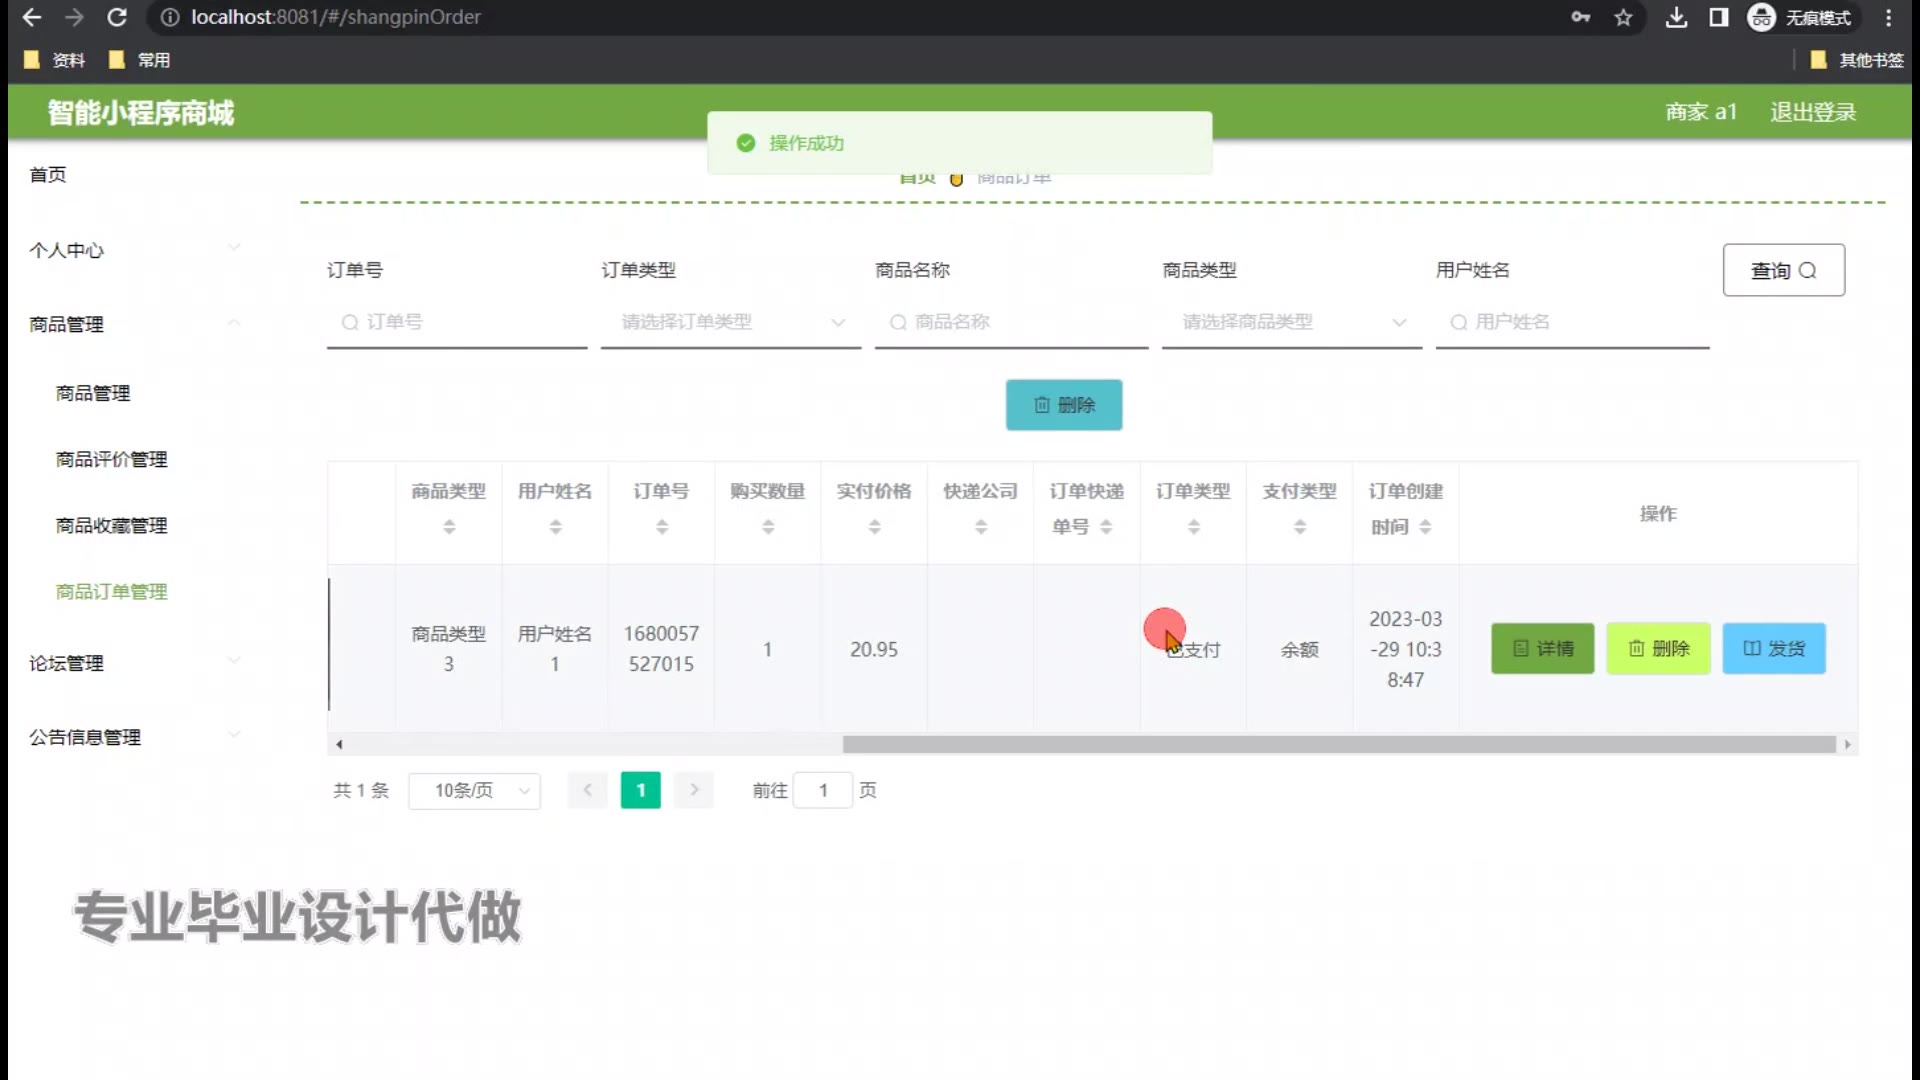The height and width of the screenshot is (1080, 1920).
Task: Open 商品评价管理 in the sidebar
Action: click(x=112, y=459)
